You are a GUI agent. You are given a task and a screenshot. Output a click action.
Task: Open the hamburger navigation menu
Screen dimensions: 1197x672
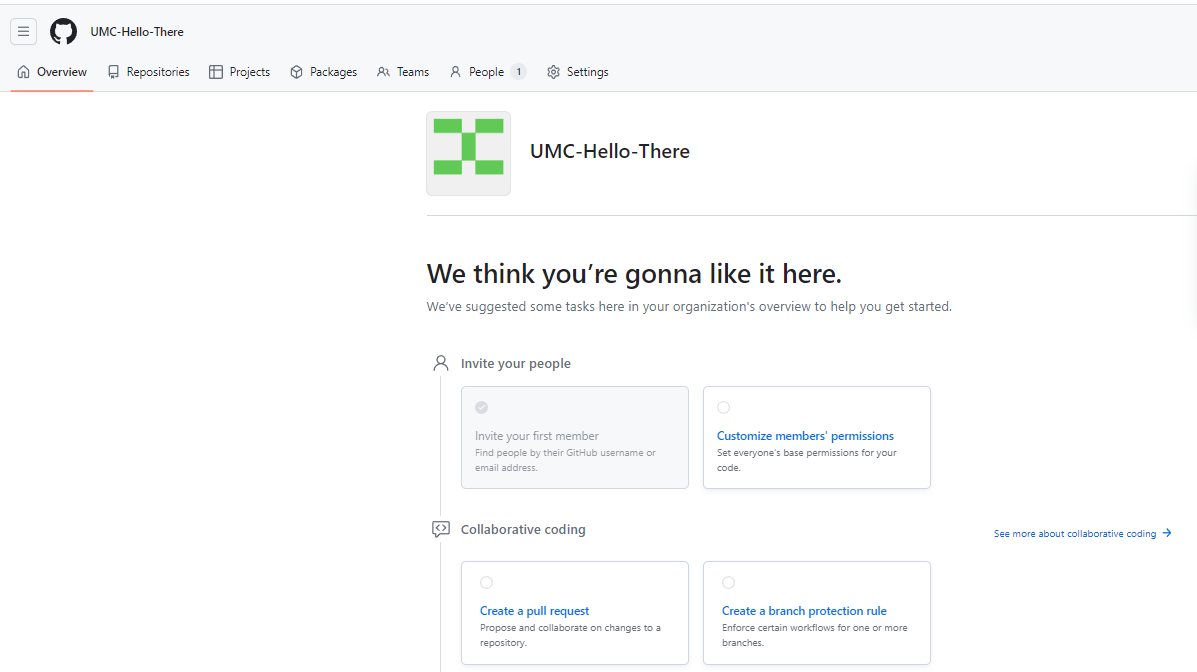tap(24, 31)
